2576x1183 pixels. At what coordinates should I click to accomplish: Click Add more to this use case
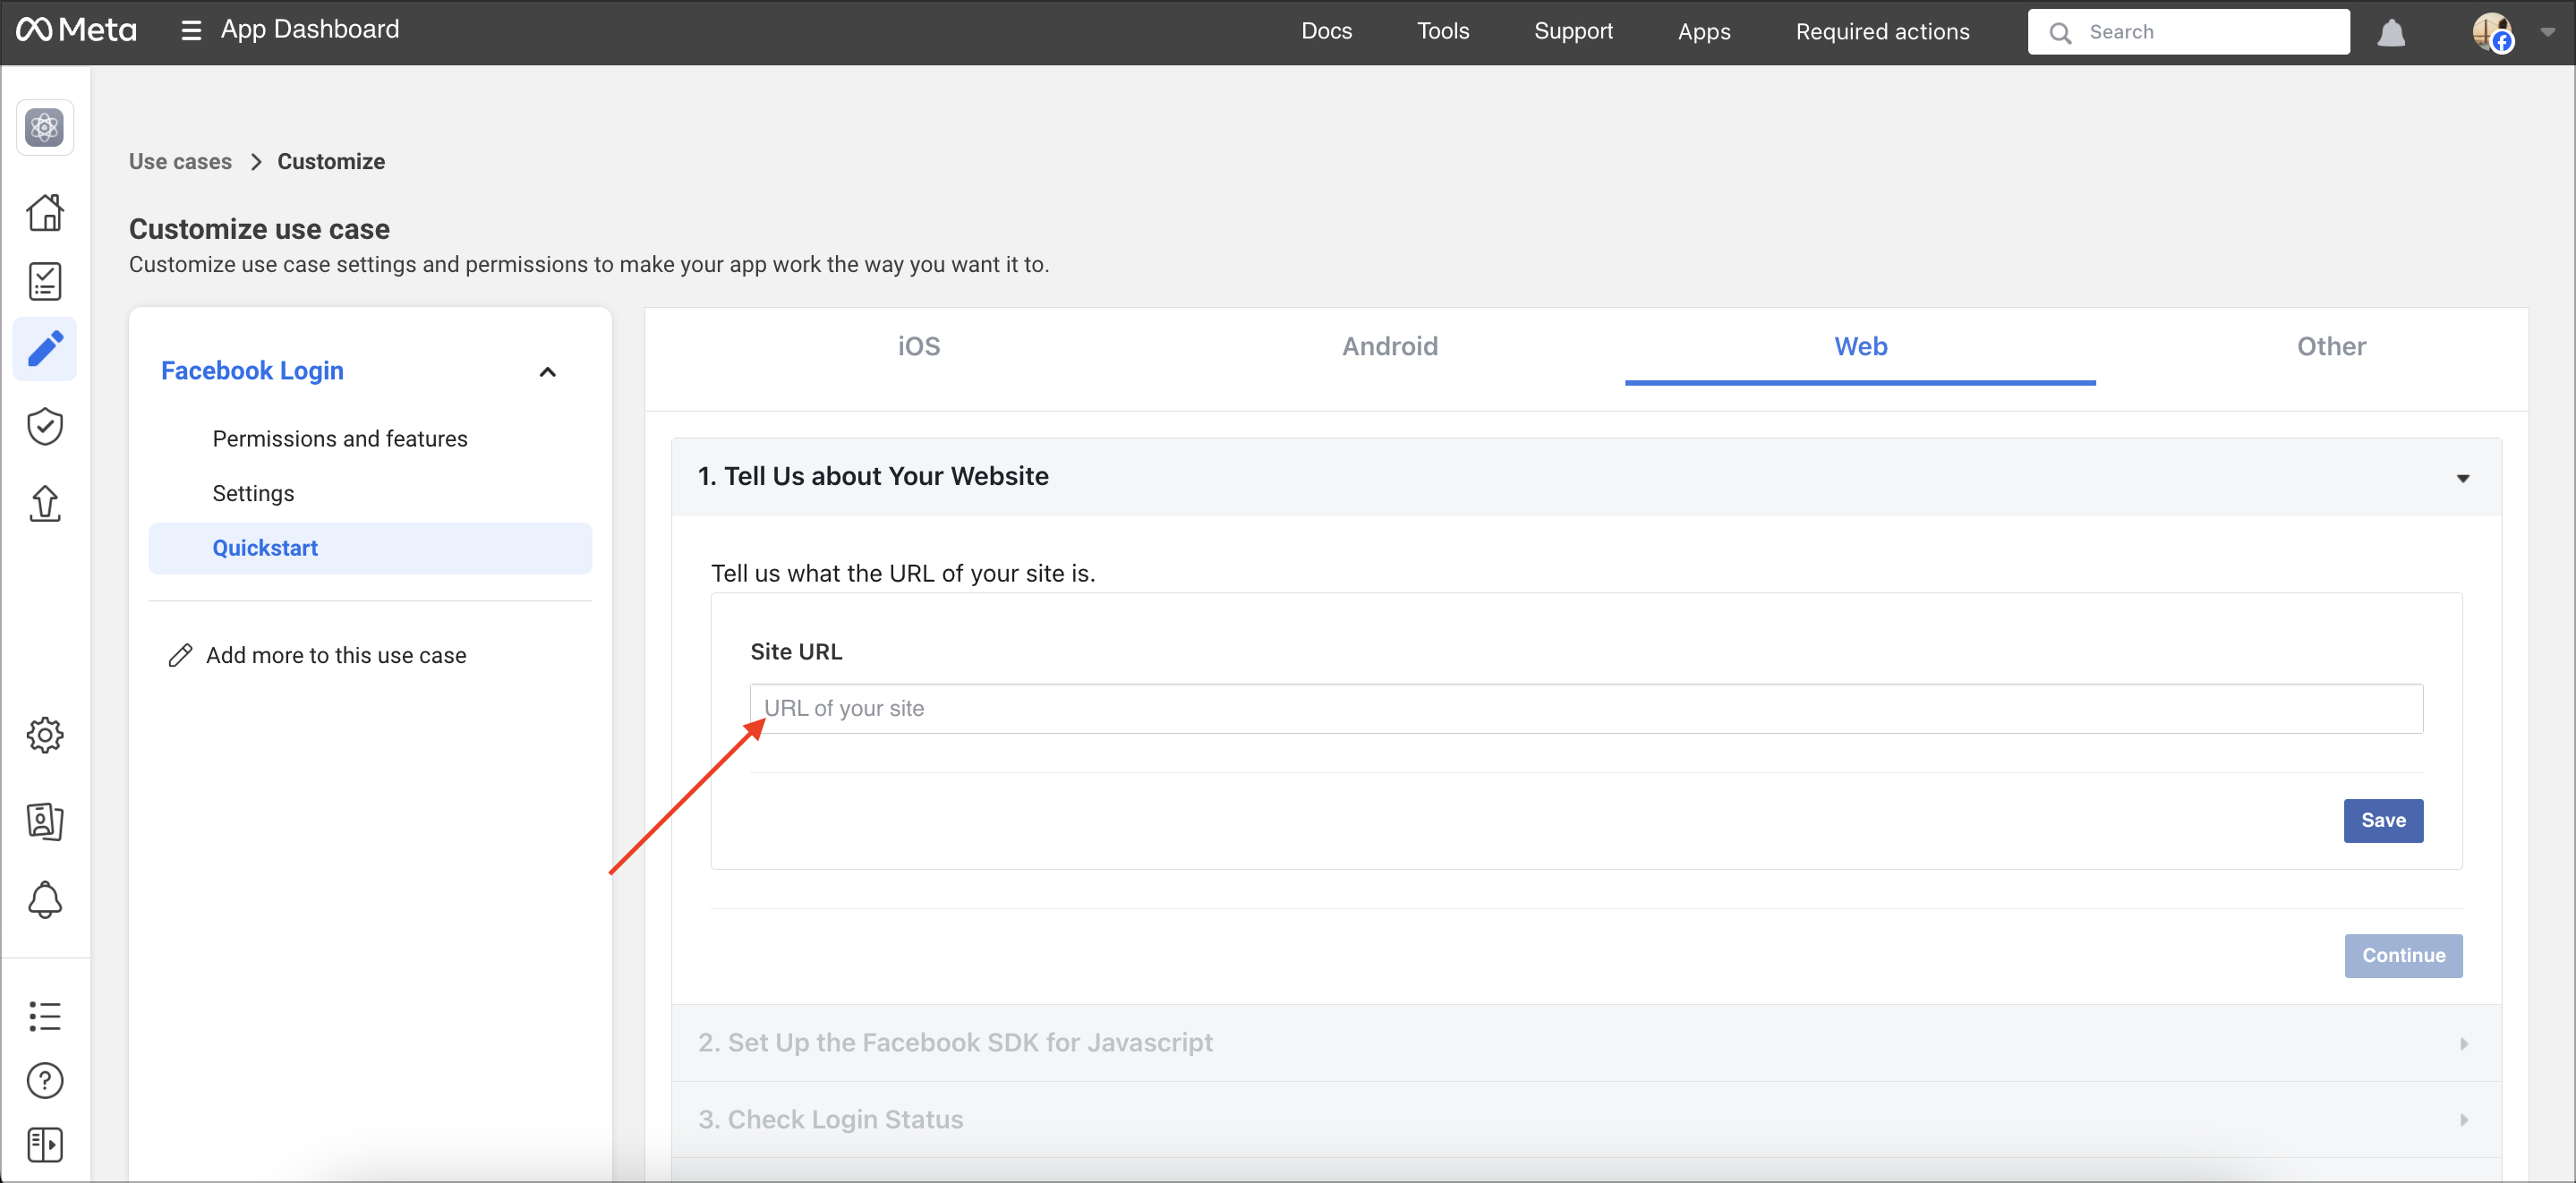336,655
